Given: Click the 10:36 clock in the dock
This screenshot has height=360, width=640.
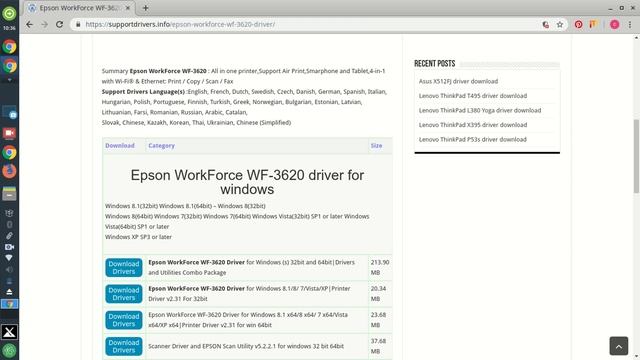Looking at the screenshot, I should click(9, 28).
